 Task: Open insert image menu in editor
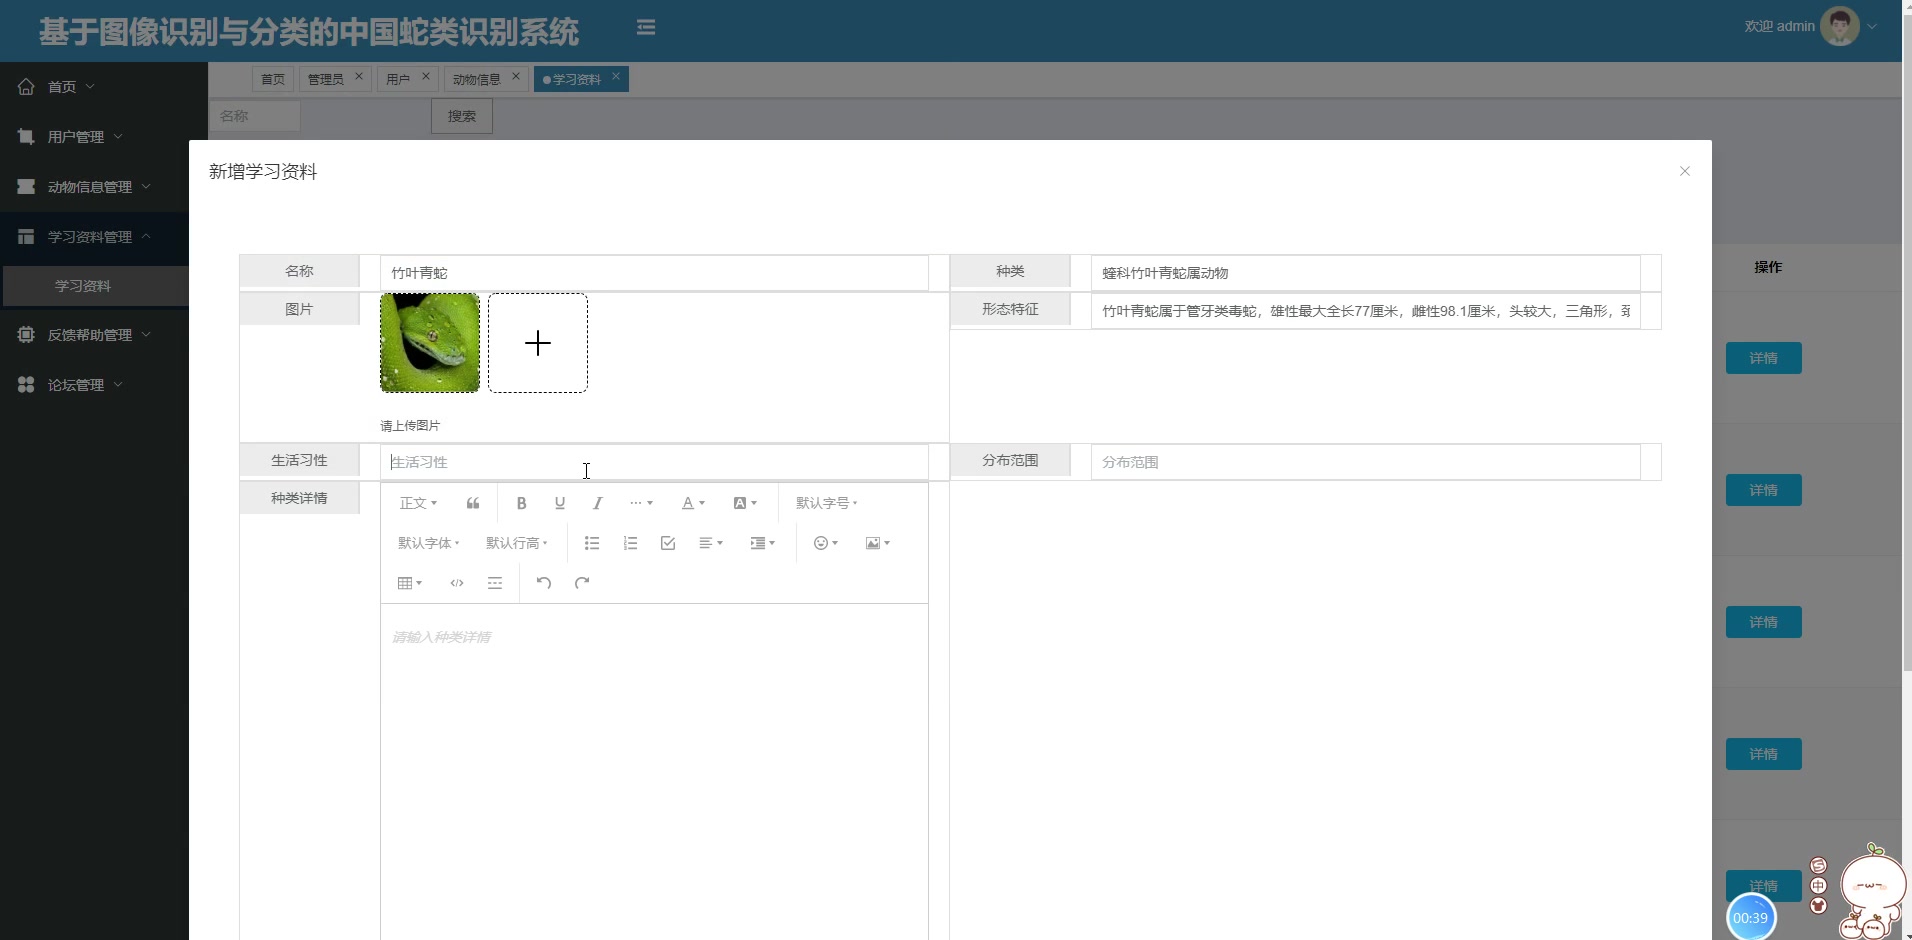click(878, 543)
